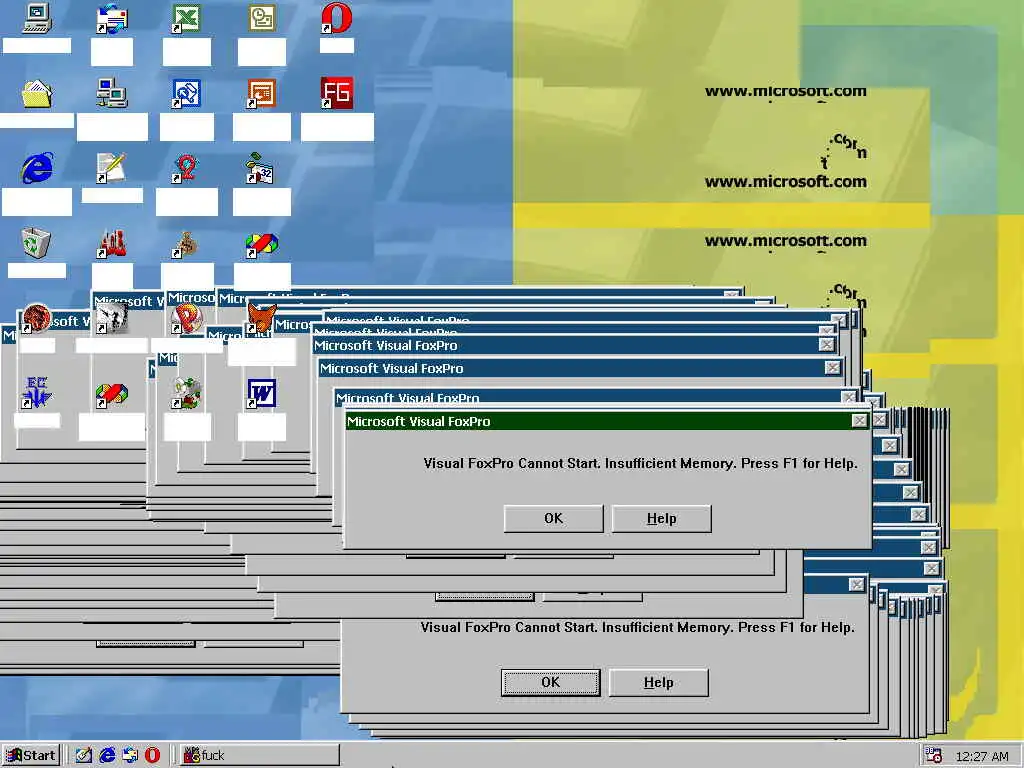Select the notepad-with-pencil desktop shortcut
Image resolution: width=1024 pixels, height=768 pixels.
point(112,168)
